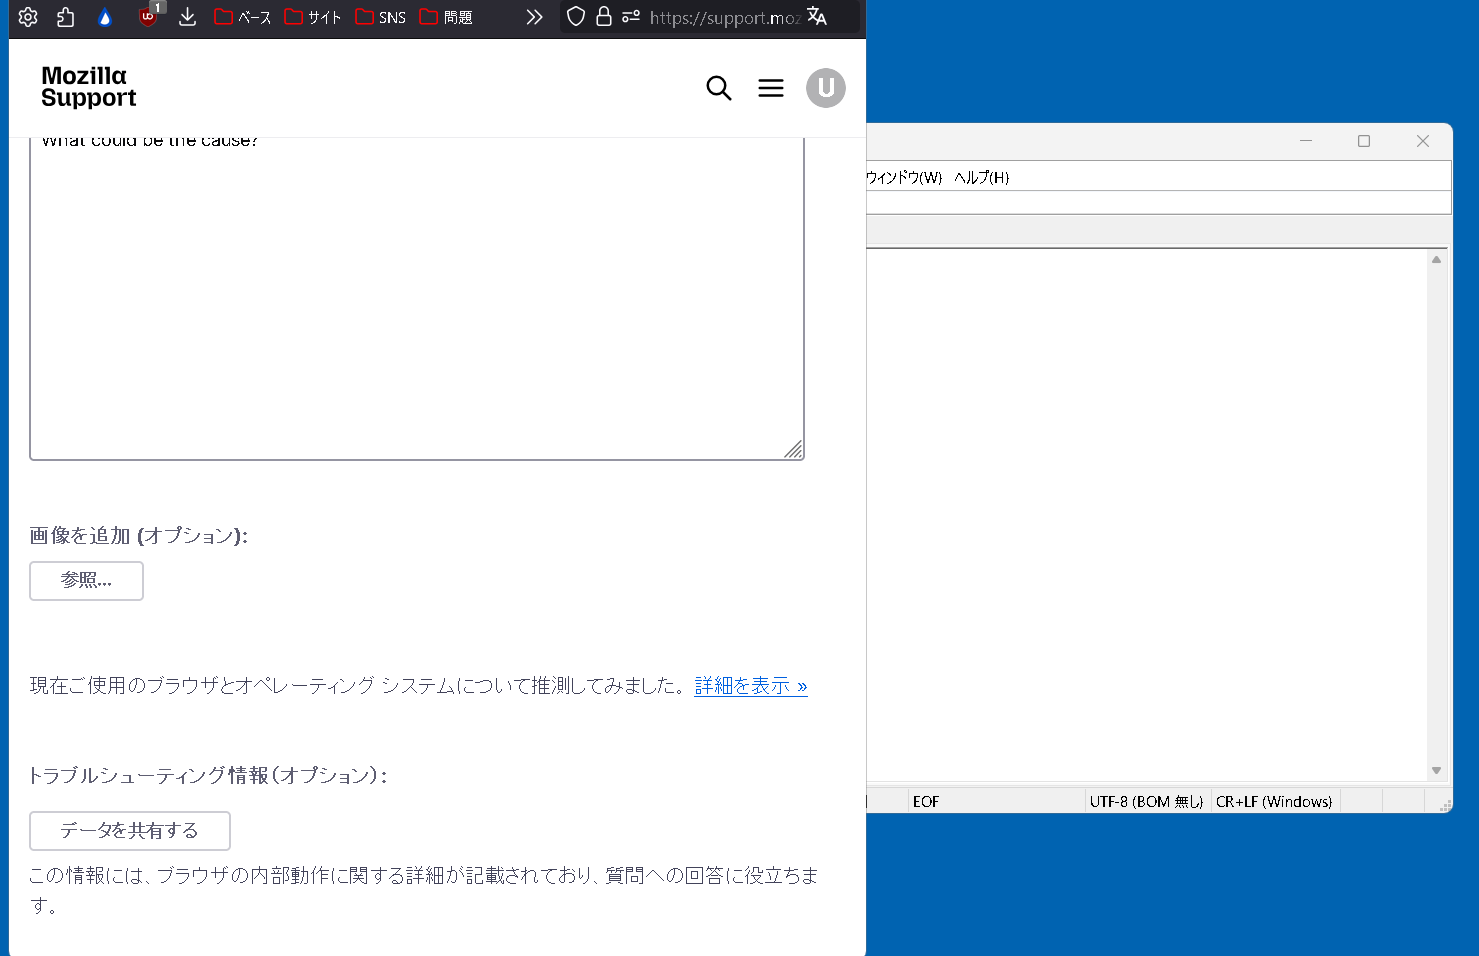Image resolution: width=1479 pixels, height=956 pixels.
Task: Open the user avatar profile menu
Action: pos(825,88)
